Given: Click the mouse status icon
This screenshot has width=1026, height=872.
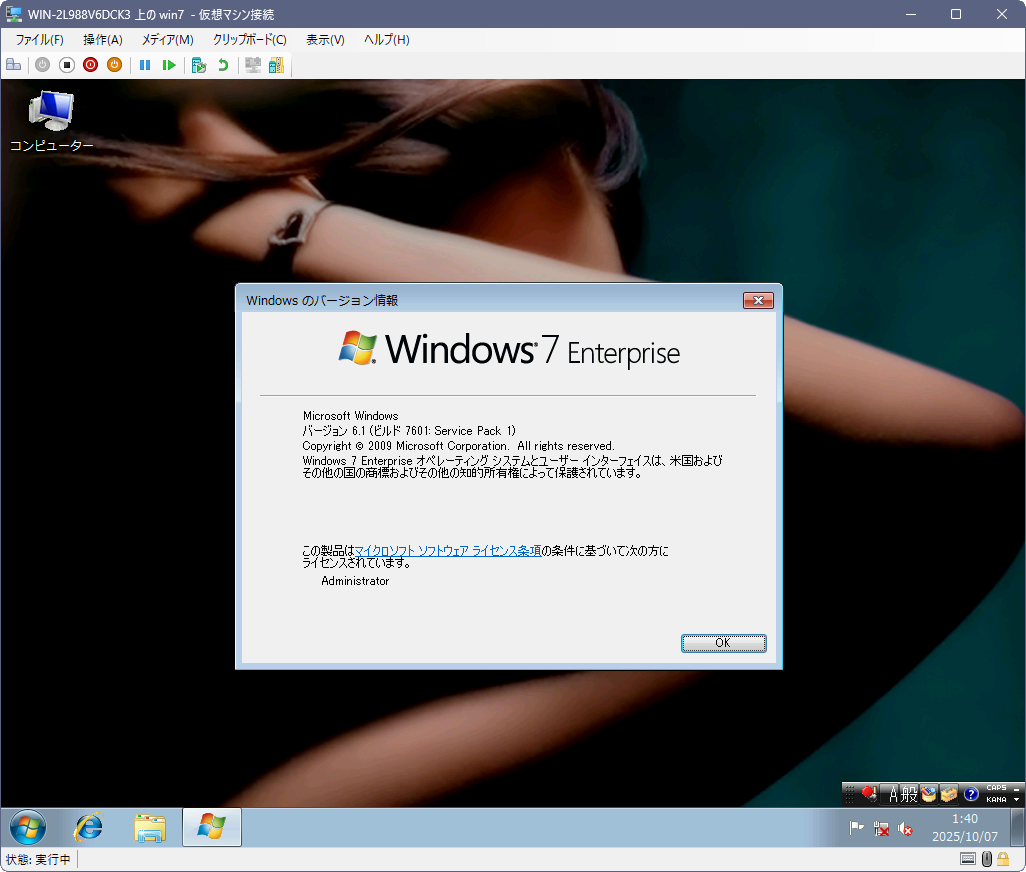Looking at the screenshot, I should 987,859.
